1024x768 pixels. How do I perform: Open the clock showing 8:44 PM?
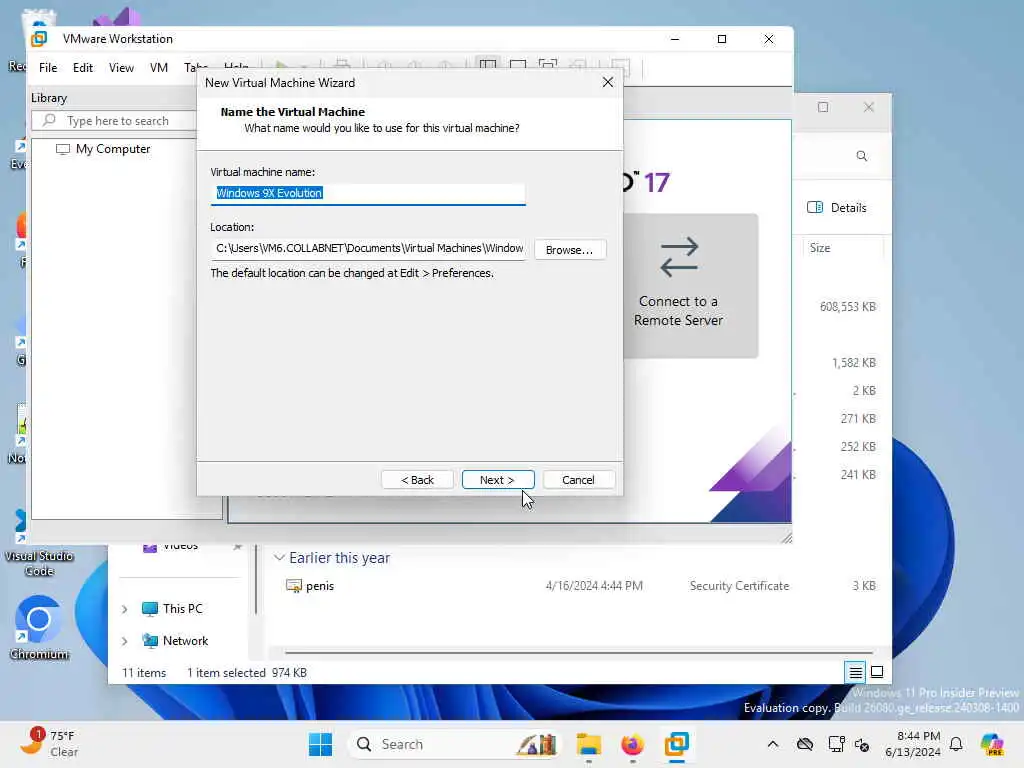click(912, 744)
